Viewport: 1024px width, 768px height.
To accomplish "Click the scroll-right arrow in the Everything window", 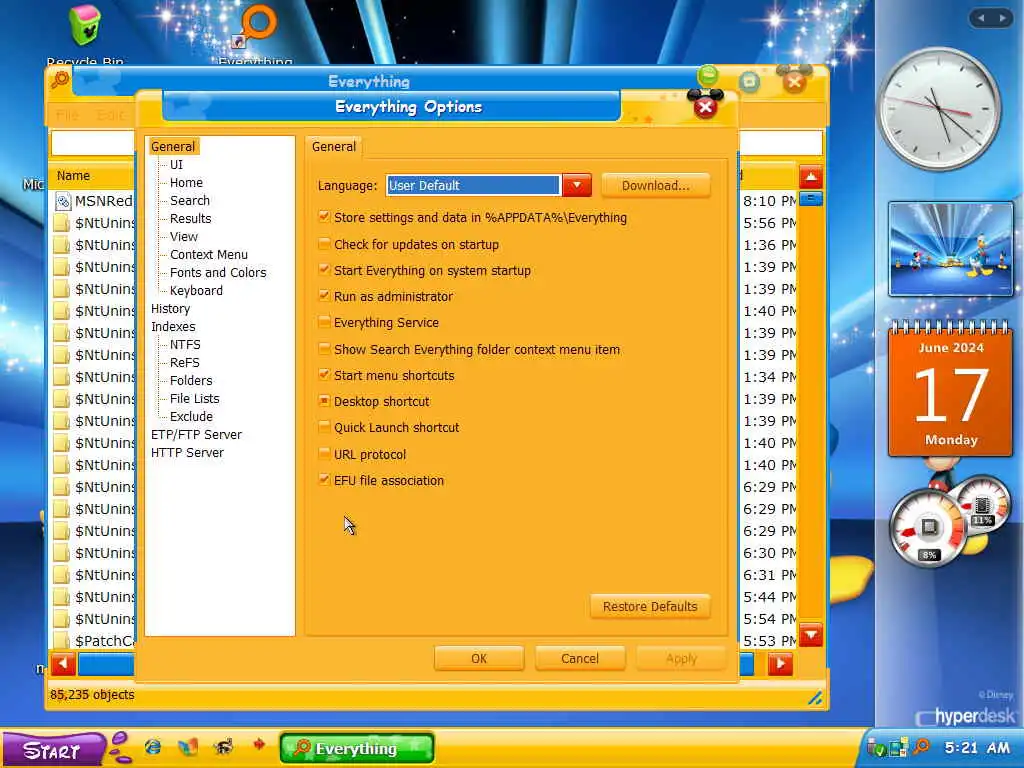I will point(780,664).
